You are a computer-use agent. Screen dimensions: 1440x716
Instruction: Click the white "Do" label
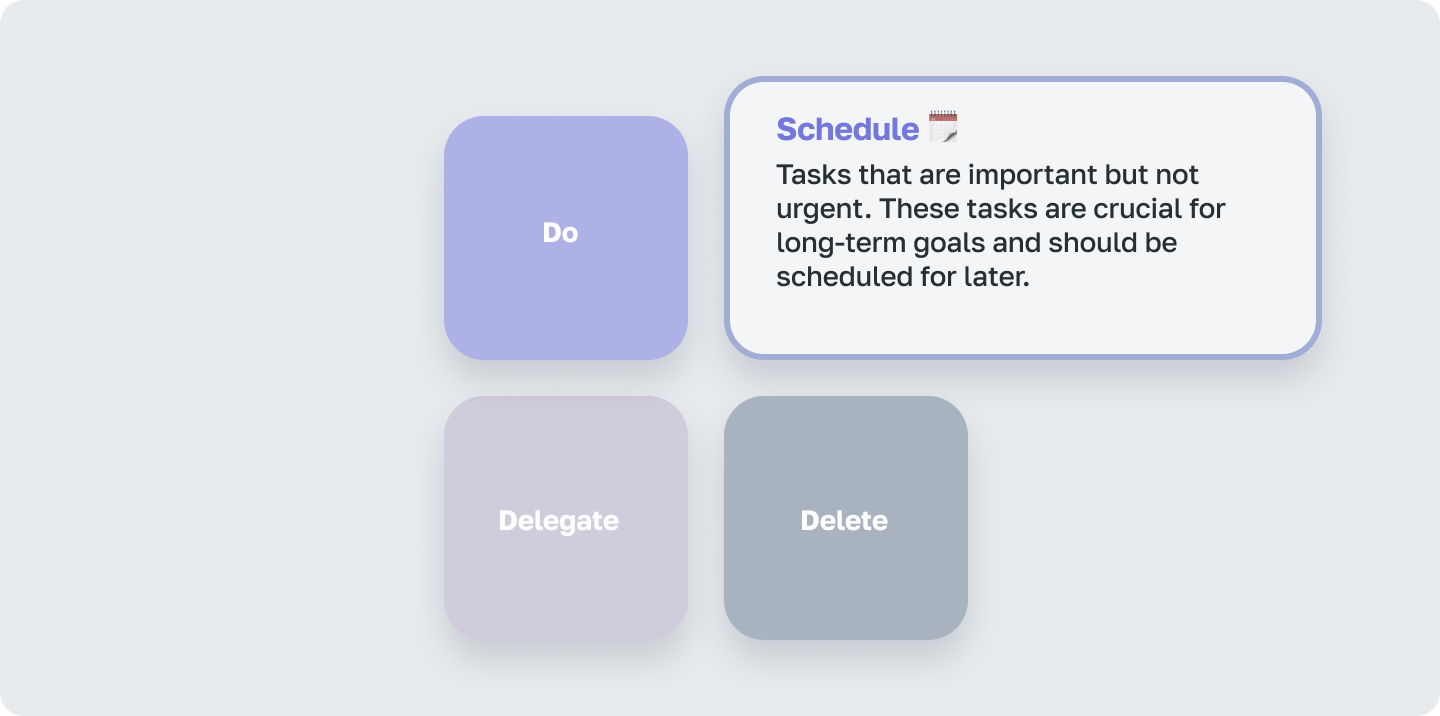[560, 233]
